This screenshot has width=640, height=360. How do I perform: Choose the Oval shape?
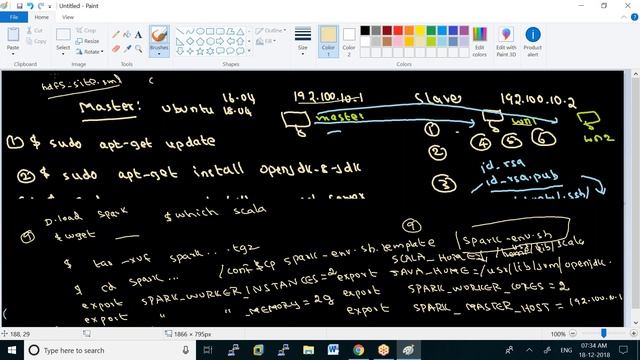[x=200, y=31]
